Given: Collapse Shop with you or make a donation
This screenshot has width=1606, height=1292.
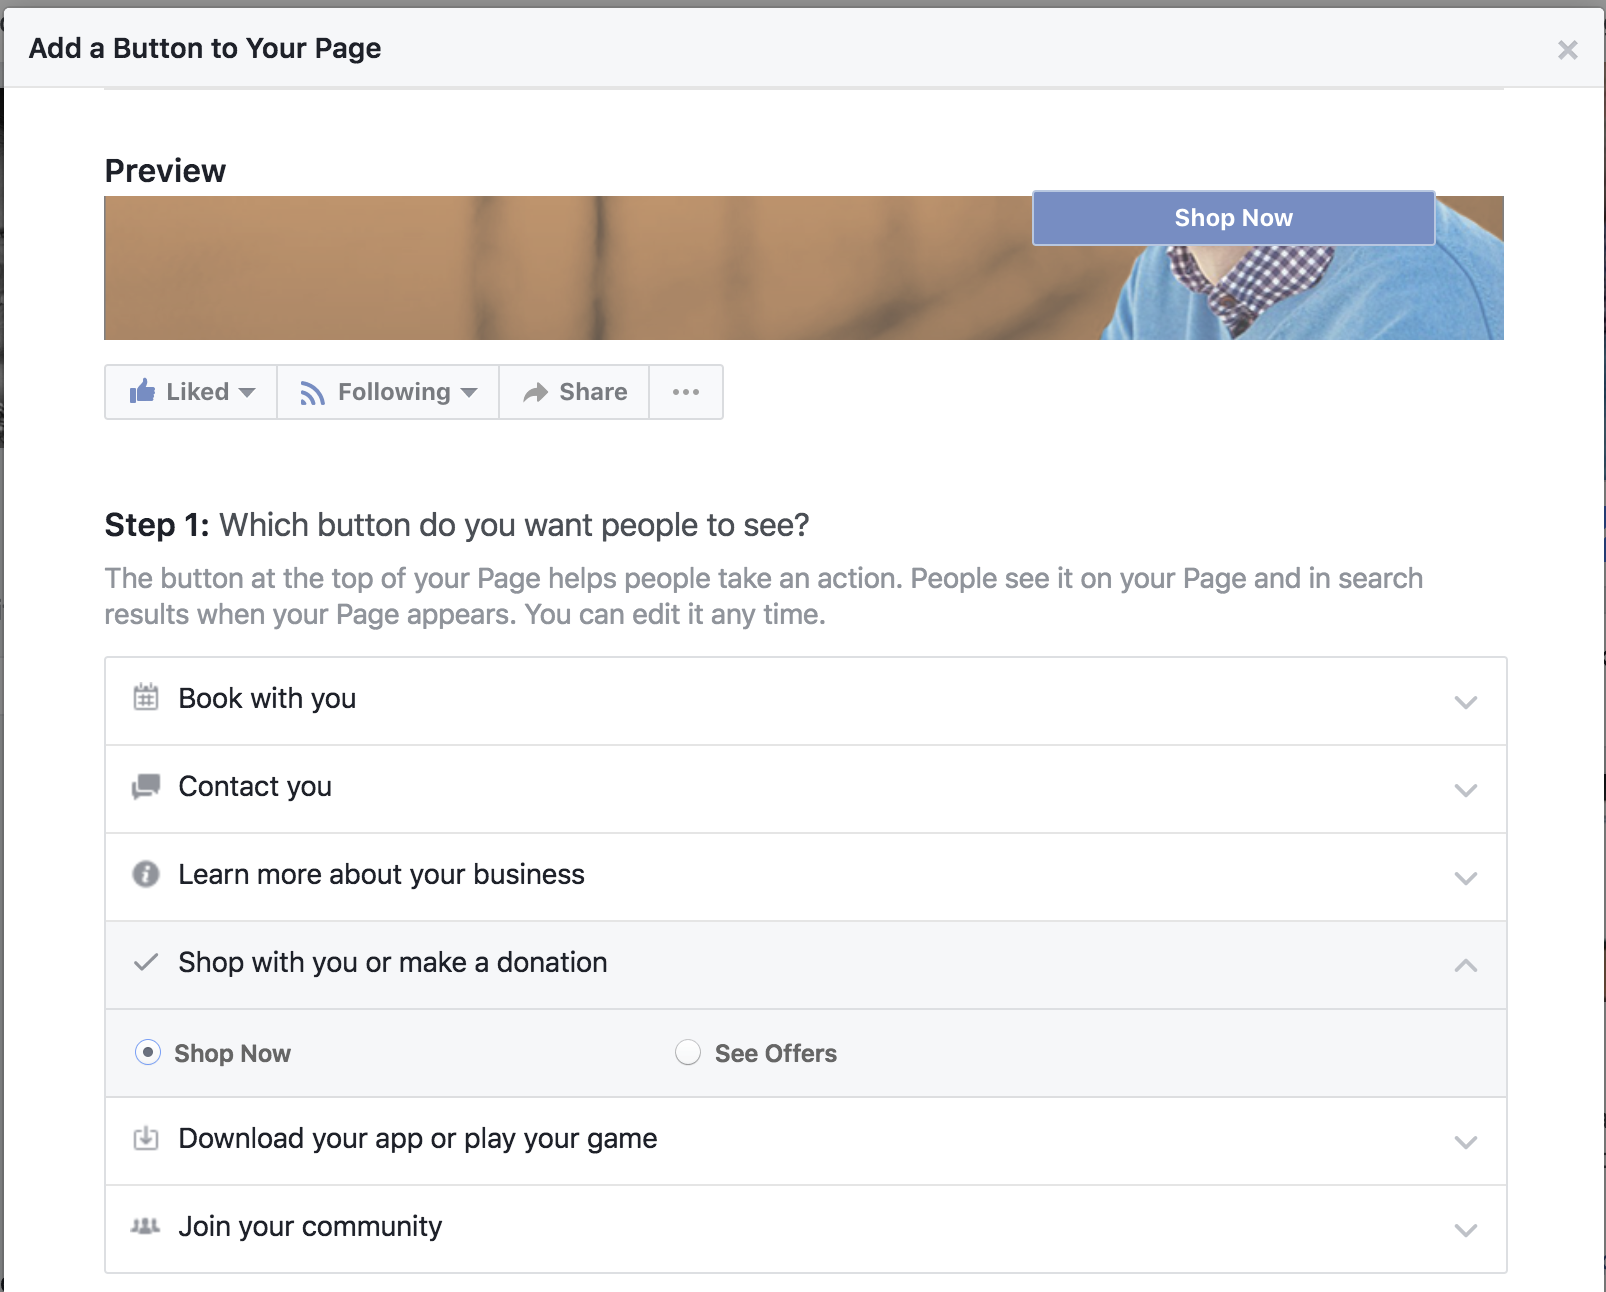Looking at the screenshot, I should (1466, 965).
